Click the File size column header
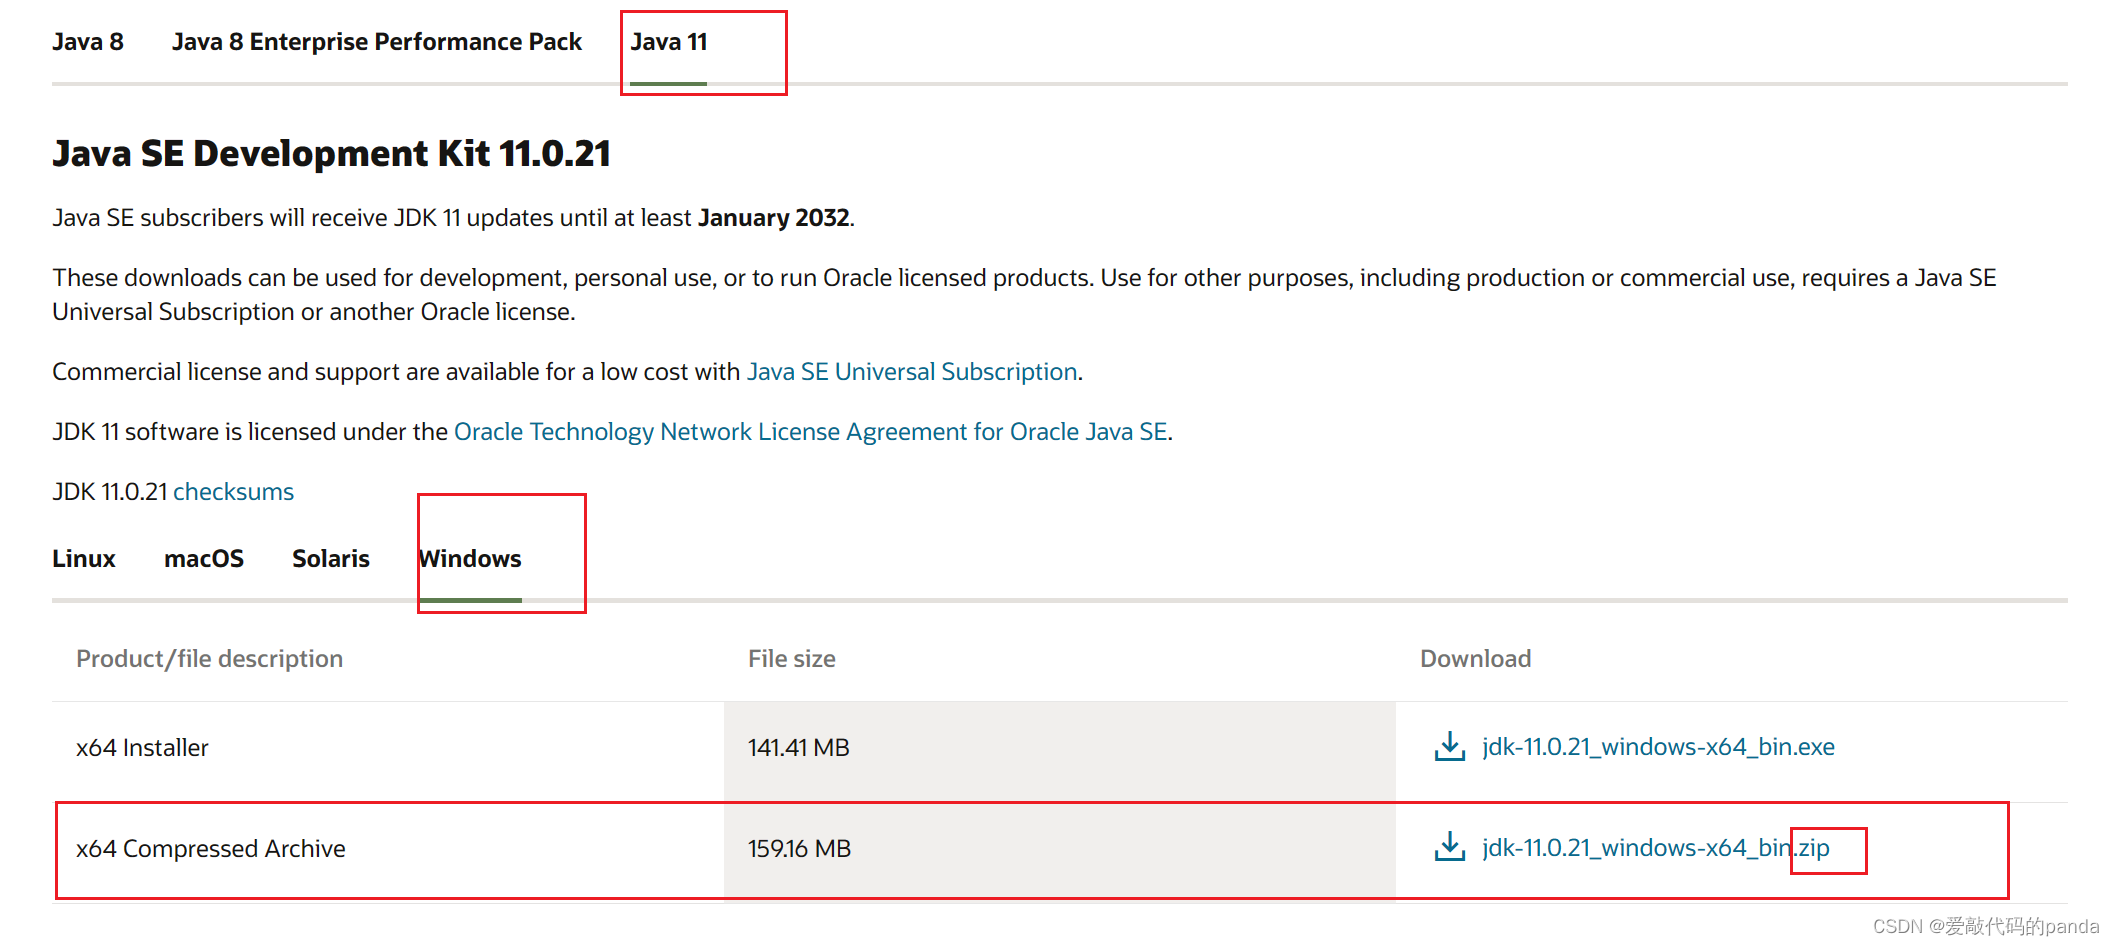 [x=792, y=659]
